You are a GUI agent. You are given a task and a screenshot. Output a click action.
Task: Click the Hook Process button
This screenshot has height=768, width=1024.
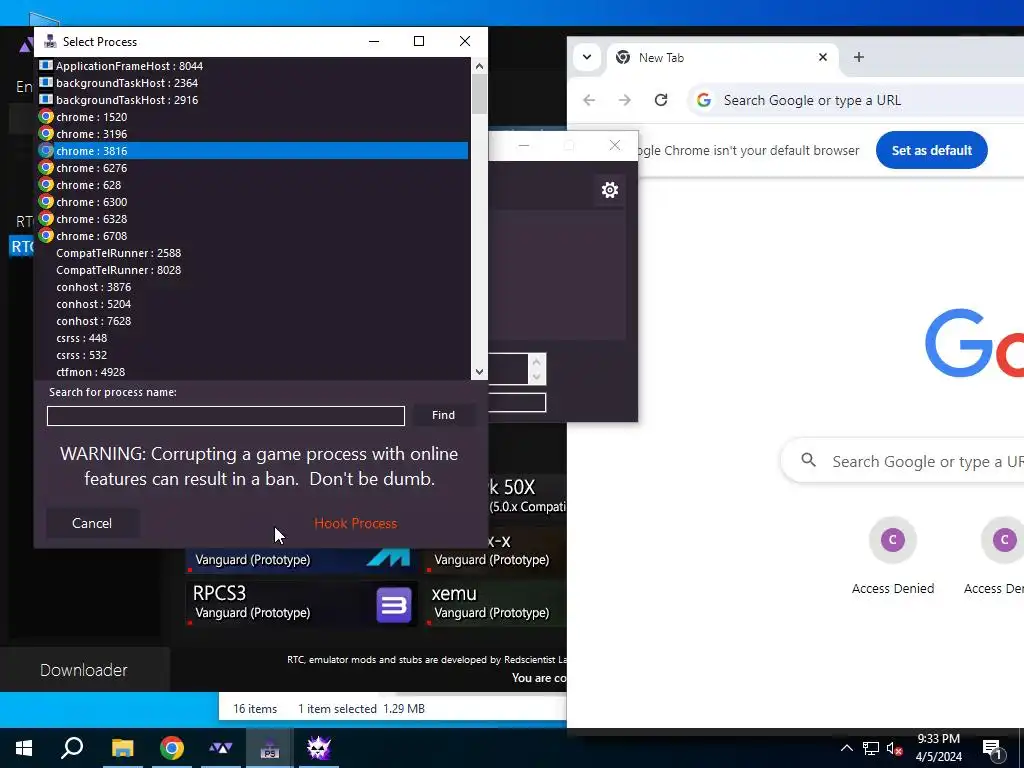point(355,523)
